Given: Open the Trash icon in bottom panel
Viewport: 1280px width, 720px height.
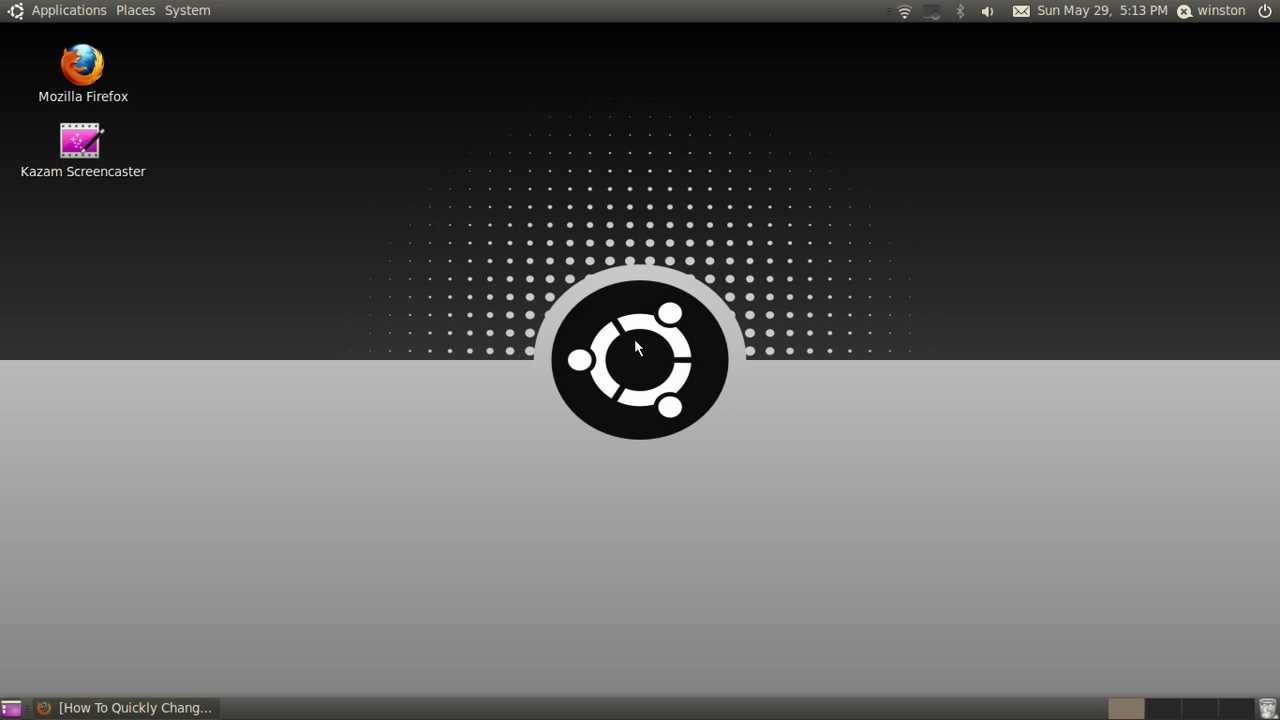Looking at the screenshot, I should tap(1267, 708).
